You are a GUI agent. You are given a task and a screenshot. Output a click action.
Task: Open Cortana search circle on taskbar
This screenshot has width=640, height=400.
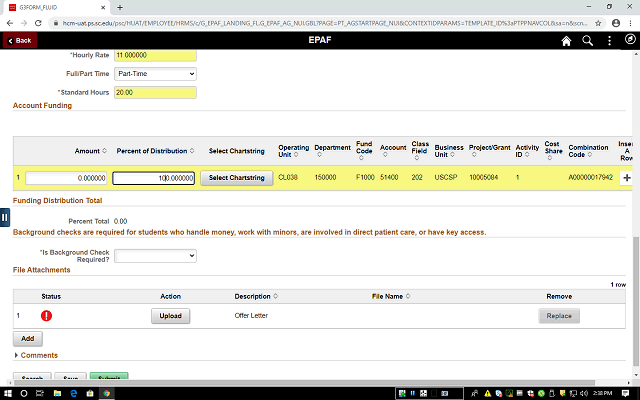click(x=24, y=393)
